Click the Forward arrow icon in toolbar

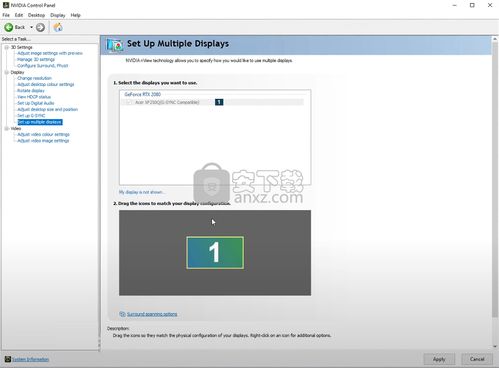tap(40, 27)
